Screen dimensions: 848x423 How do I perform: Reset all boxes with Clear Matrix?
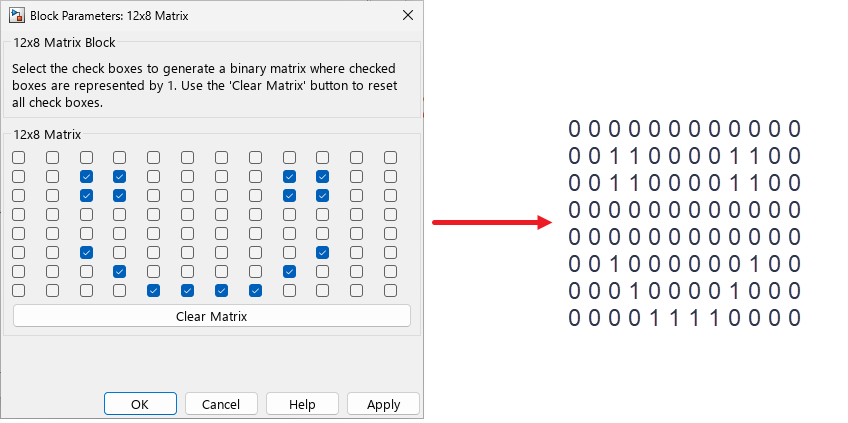coord(211,316)
